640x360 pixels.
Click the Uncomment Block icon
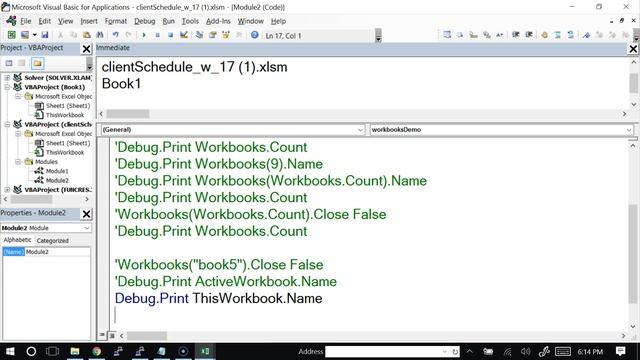[571, 35]
